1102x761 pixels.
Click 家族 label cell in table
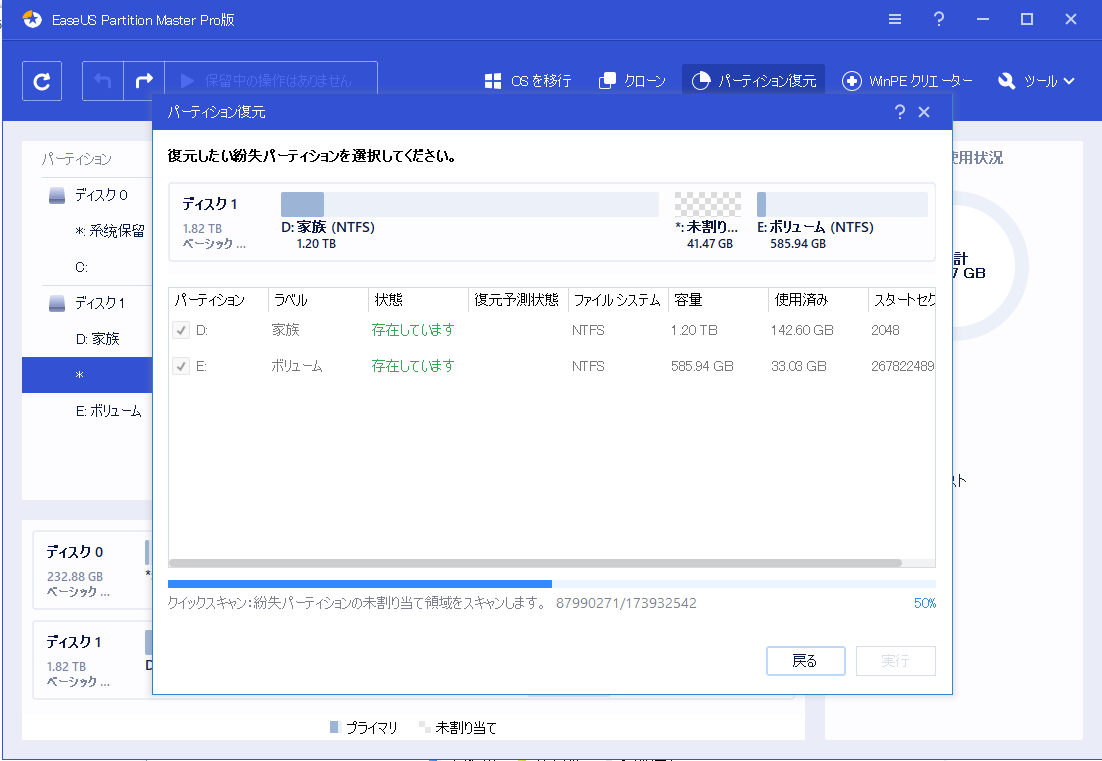point(285,330)
